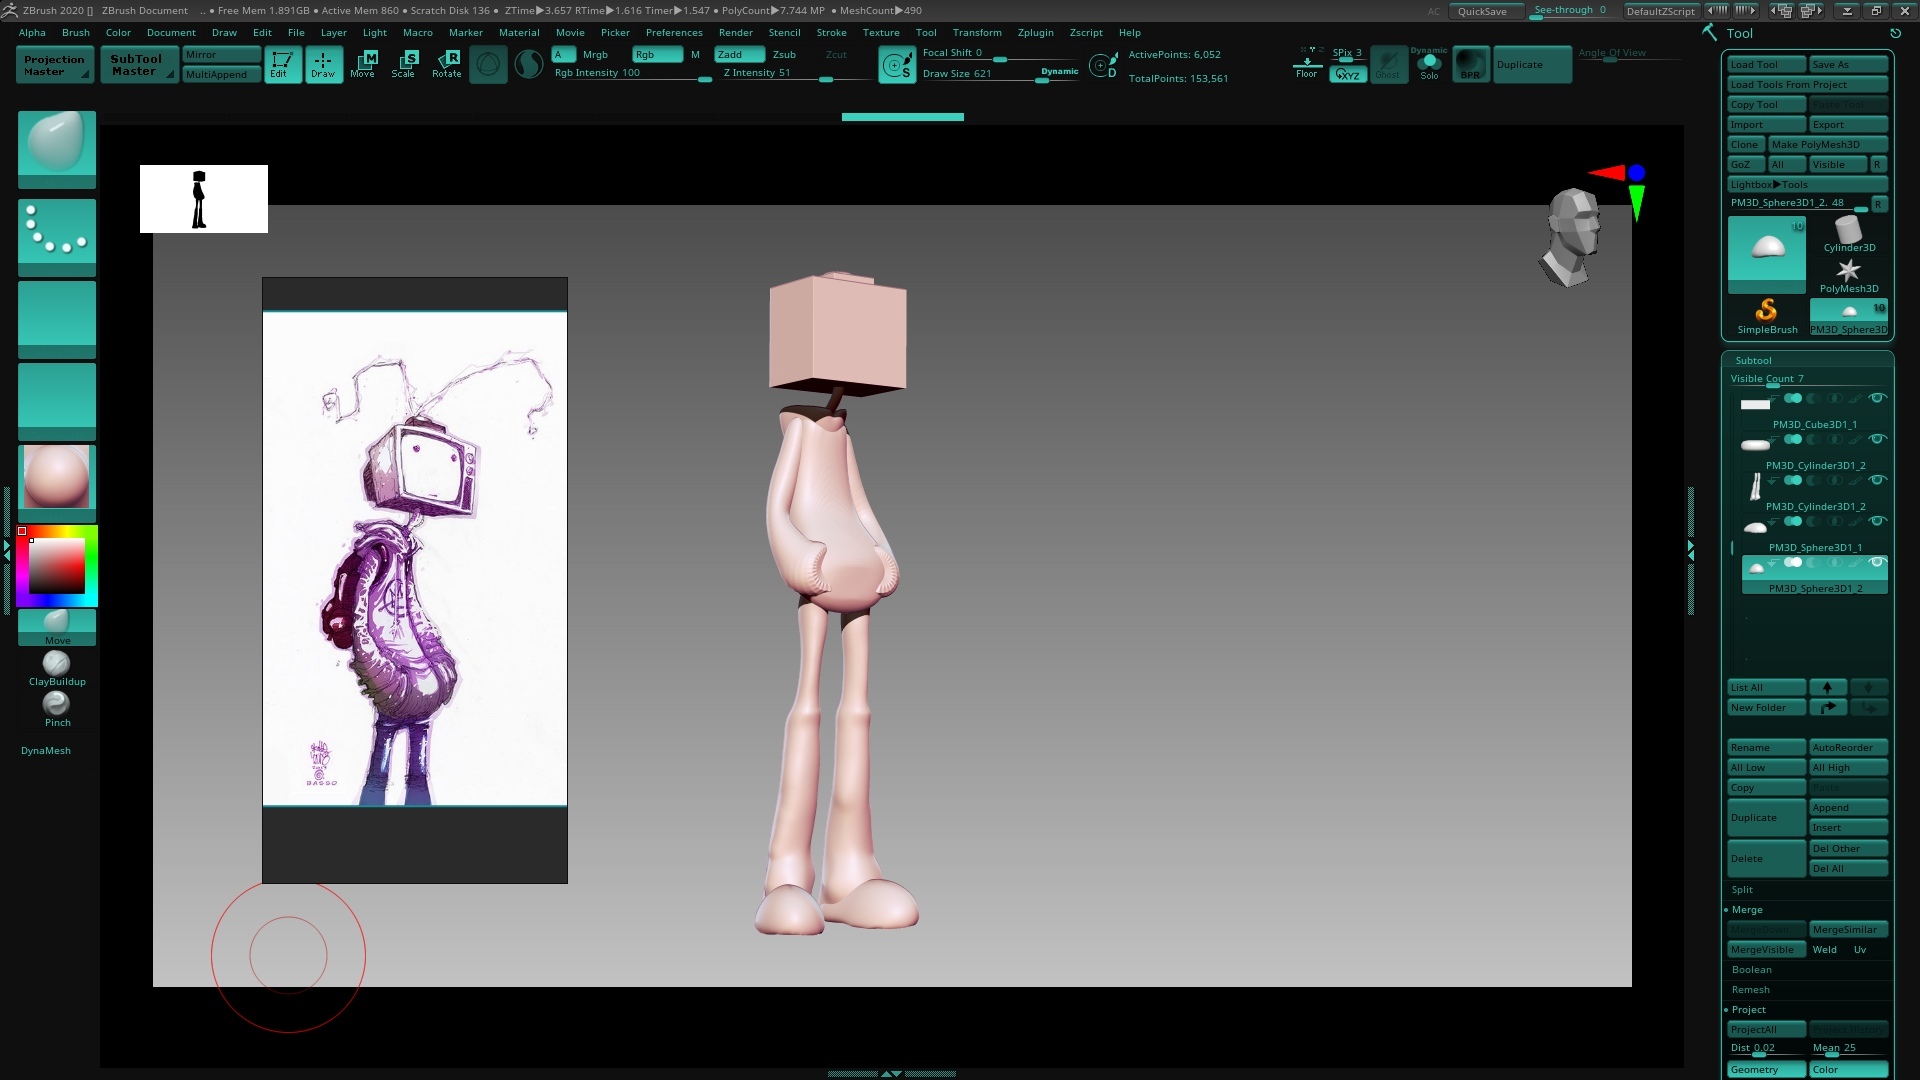
Task: Select the PolyMesh3D star tool
Action: 1849,276
